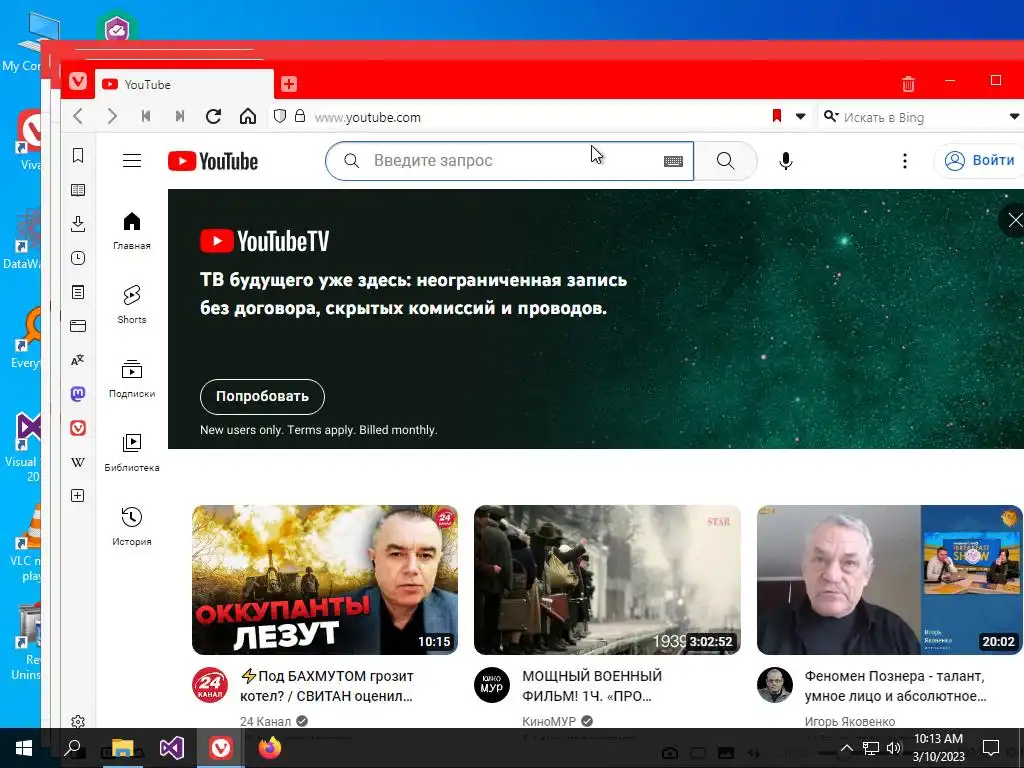
Task: Open the Vivaldi menu button
Action: click(78, 82)
